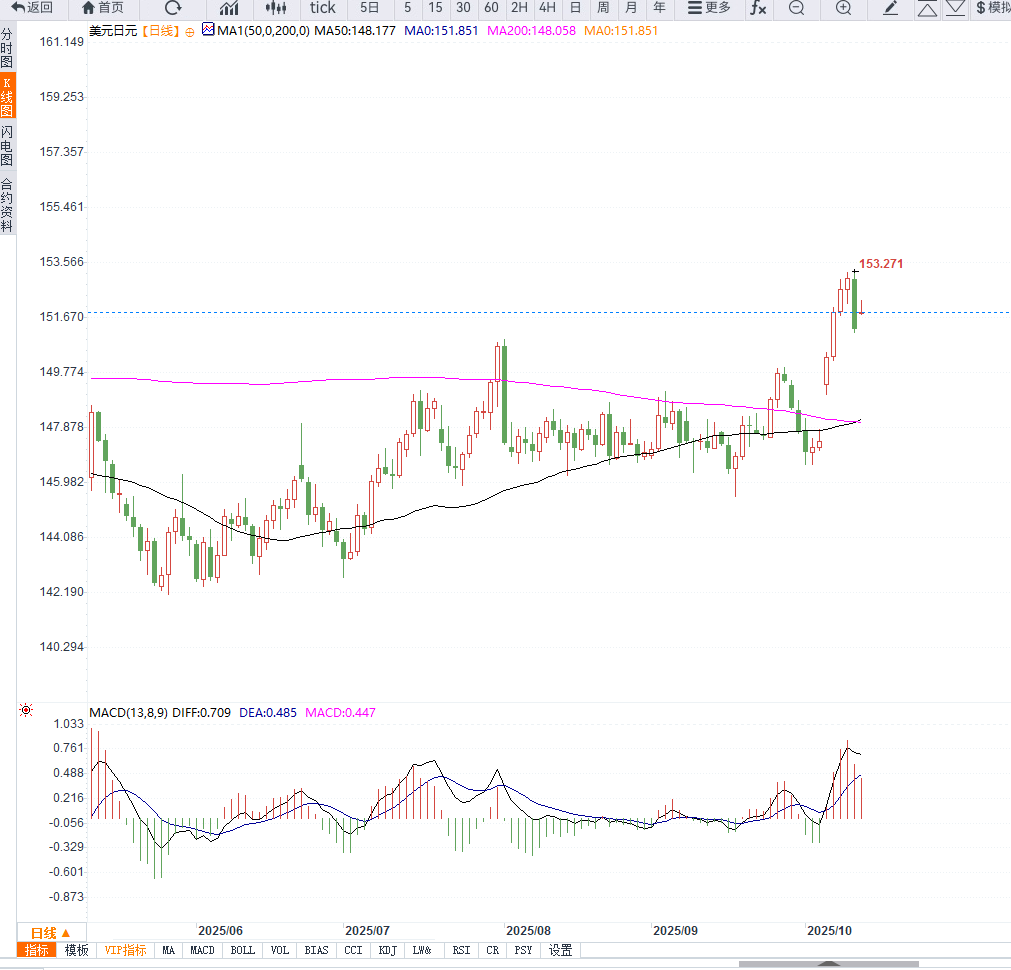
Task: Select the 2H period
Action: [x=519, y=8]
